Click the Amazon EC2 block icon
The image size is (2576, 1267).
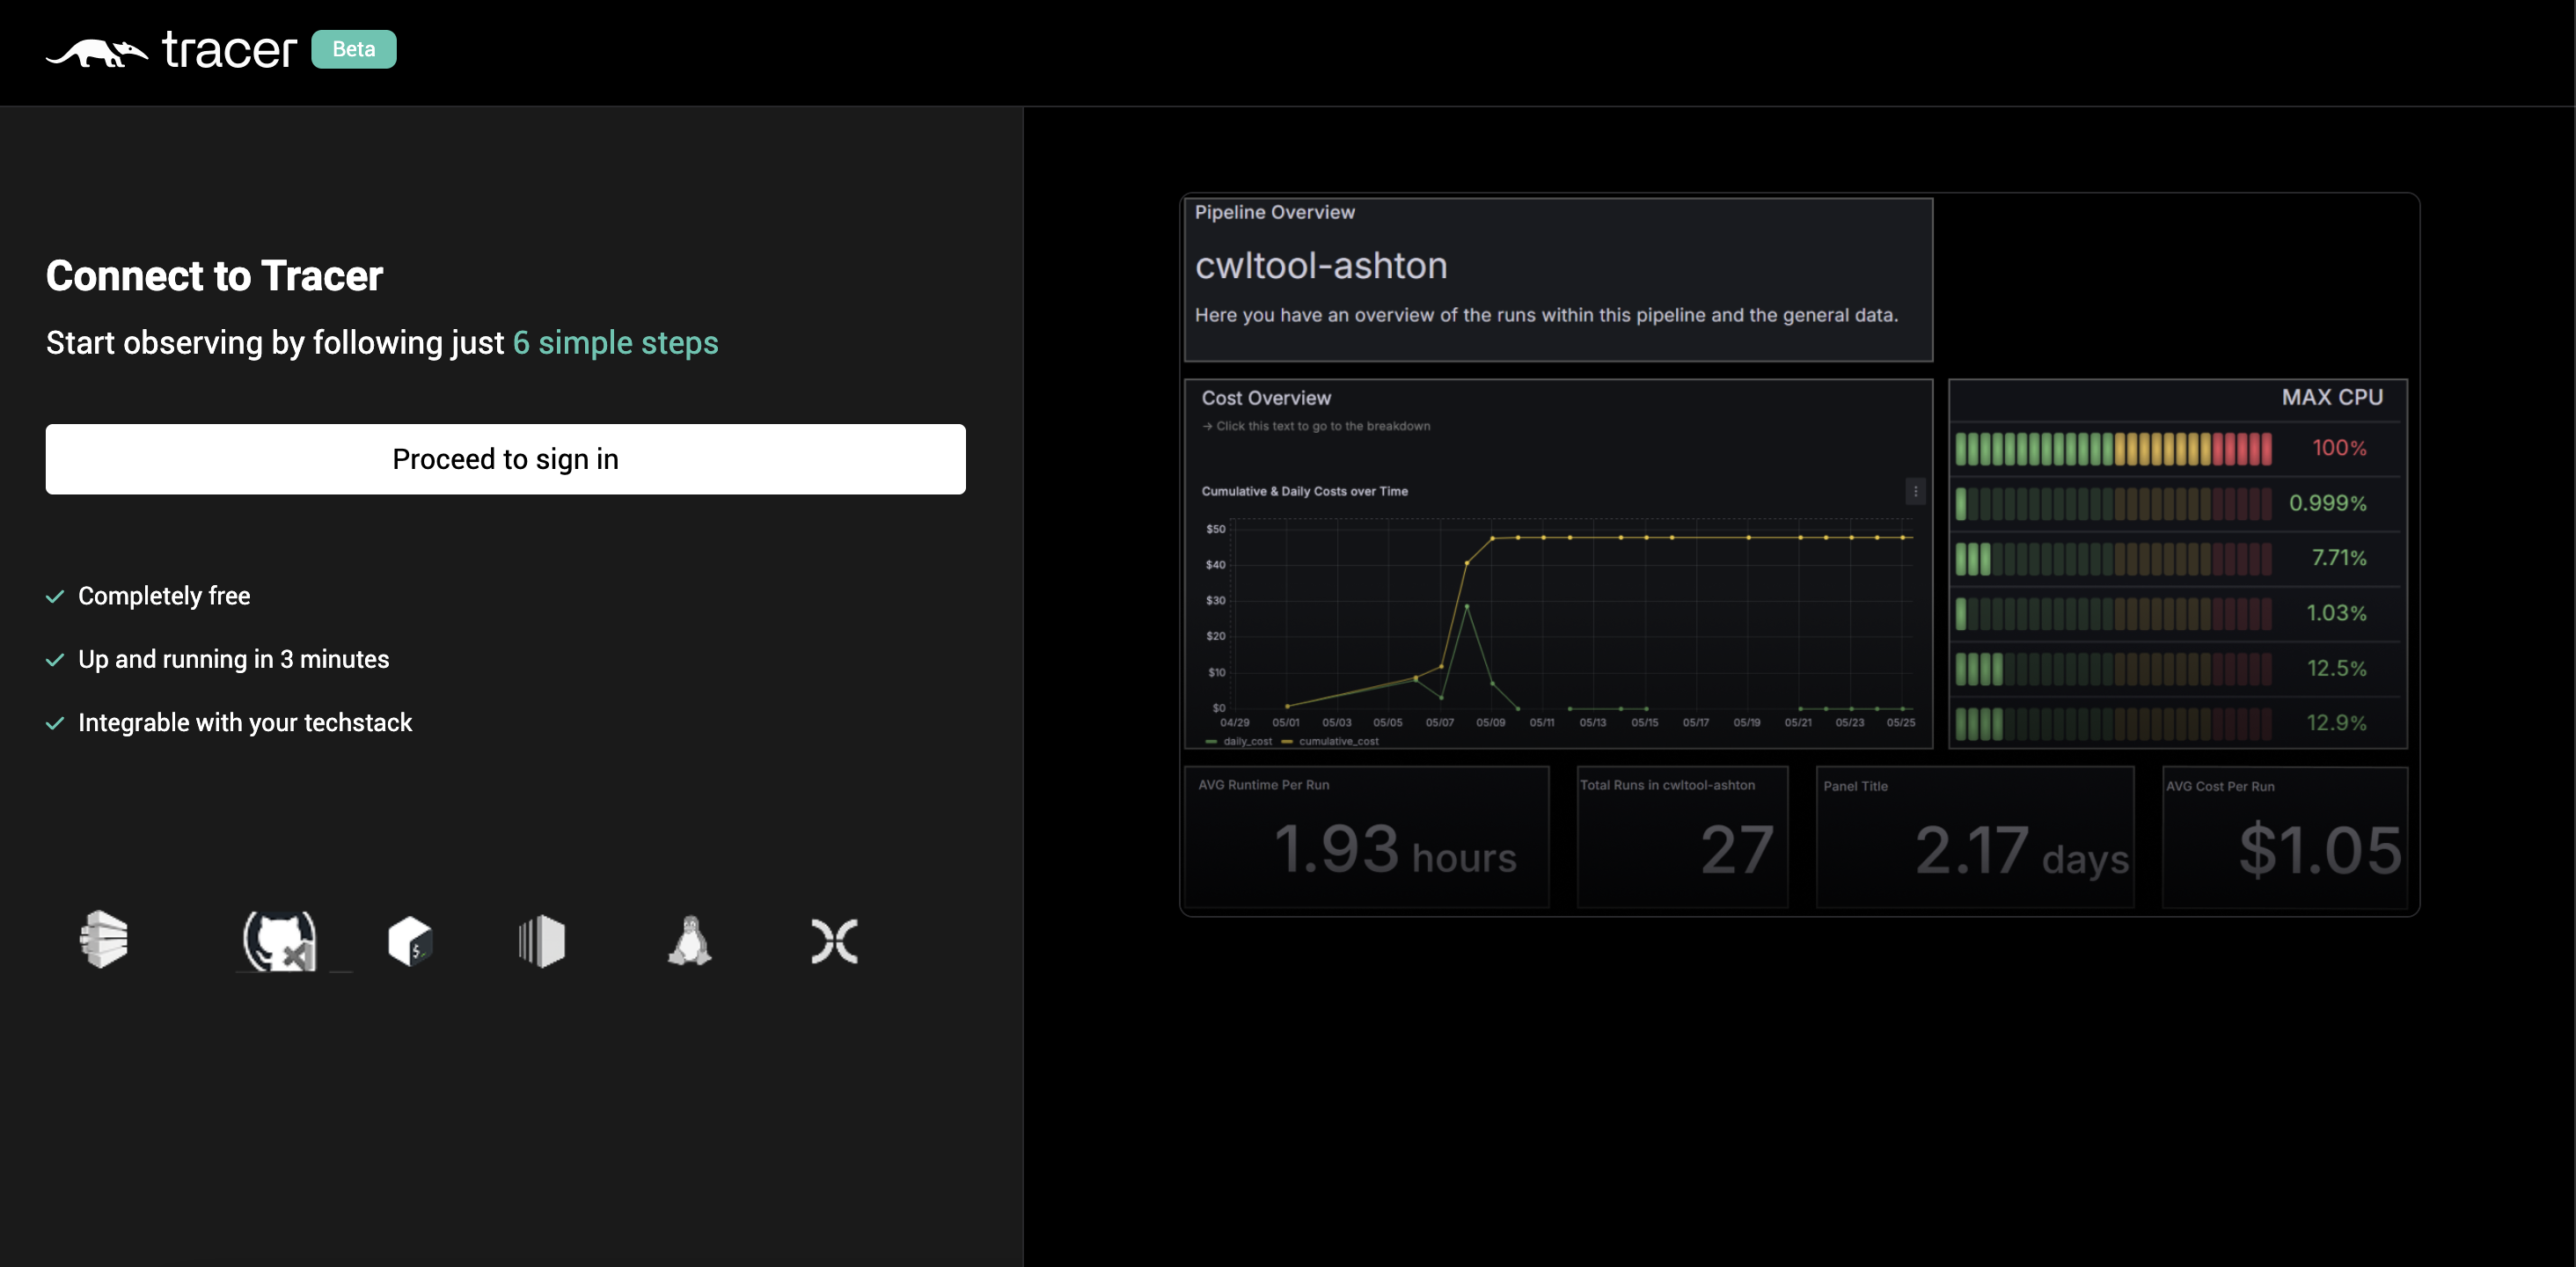click(x=542, y=941)
